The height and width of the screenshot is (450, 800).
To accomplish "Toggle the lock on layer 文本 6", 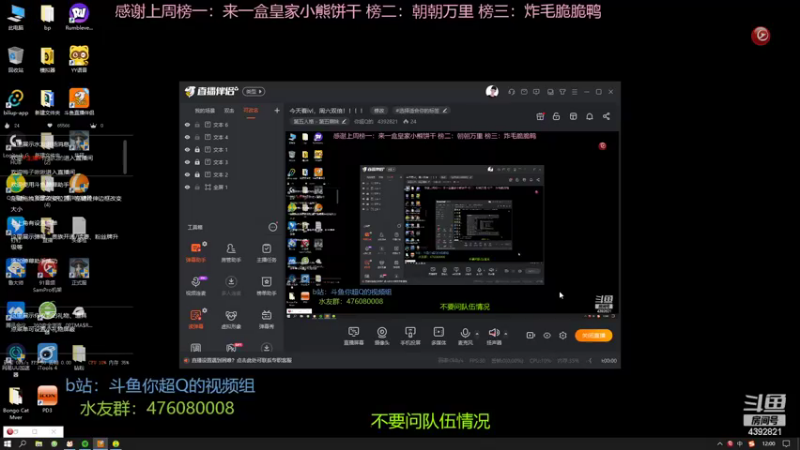I will 197,124.
